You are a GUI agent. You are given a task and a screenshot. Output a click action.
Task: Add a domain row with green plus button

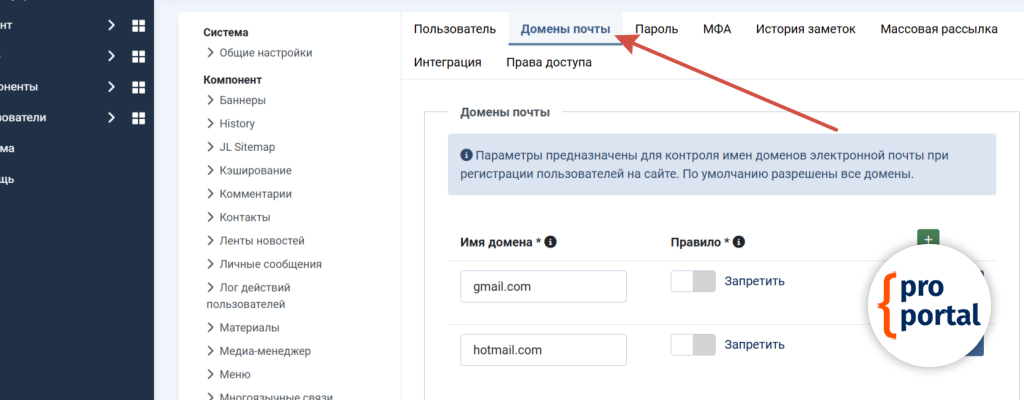928,240
